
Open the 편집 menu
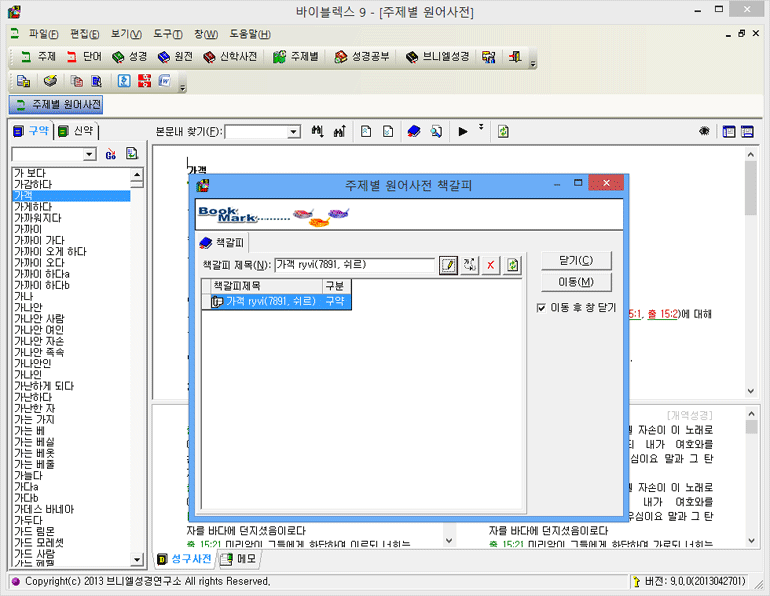(x=84, y=34)
